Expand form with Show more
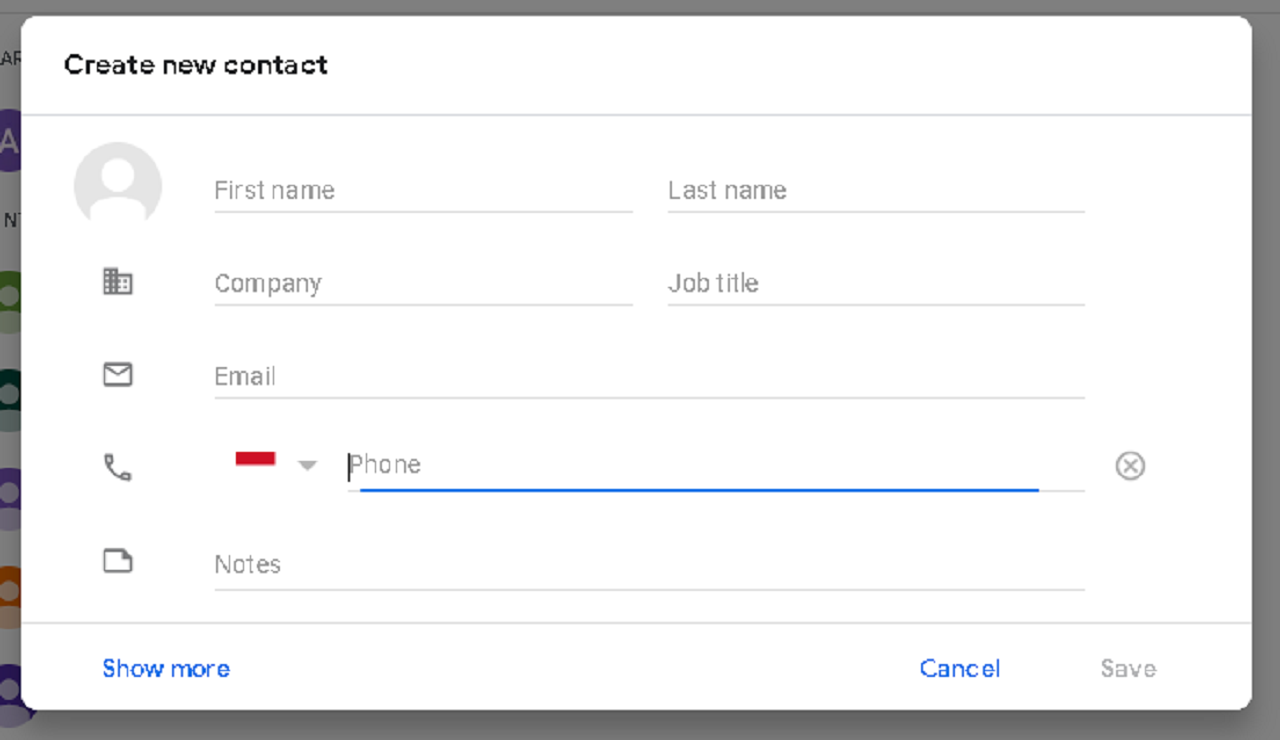Screen dimensions: 1280x740 pyautogui.click(x=166, y=669)
